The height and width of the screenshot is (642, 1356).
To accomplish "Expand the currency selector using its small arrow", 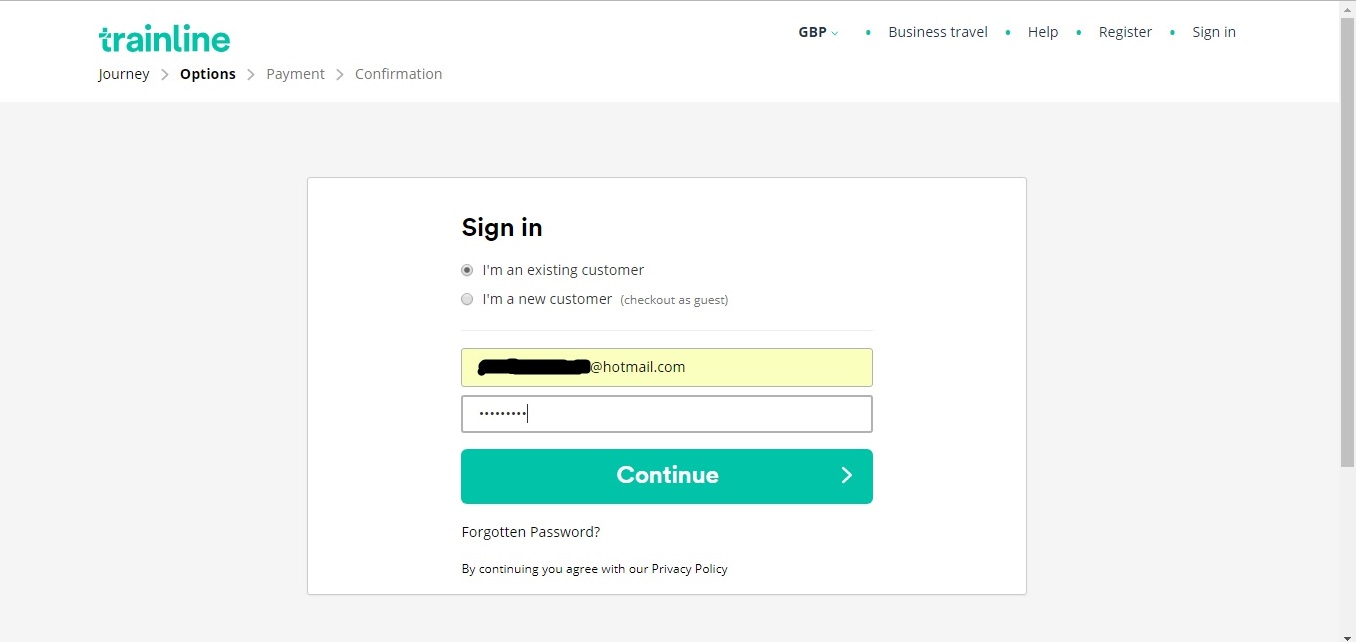I will pos(835,33).
